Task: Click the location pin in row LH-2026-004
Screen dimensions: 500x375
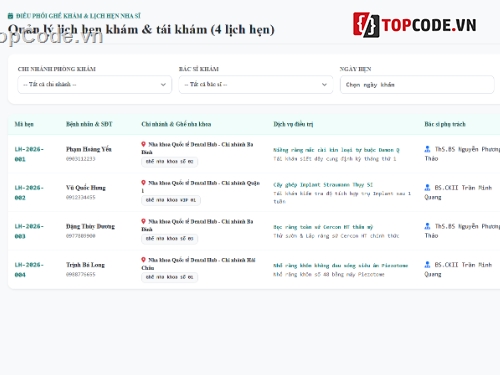Action: click(x=143, y=260)
